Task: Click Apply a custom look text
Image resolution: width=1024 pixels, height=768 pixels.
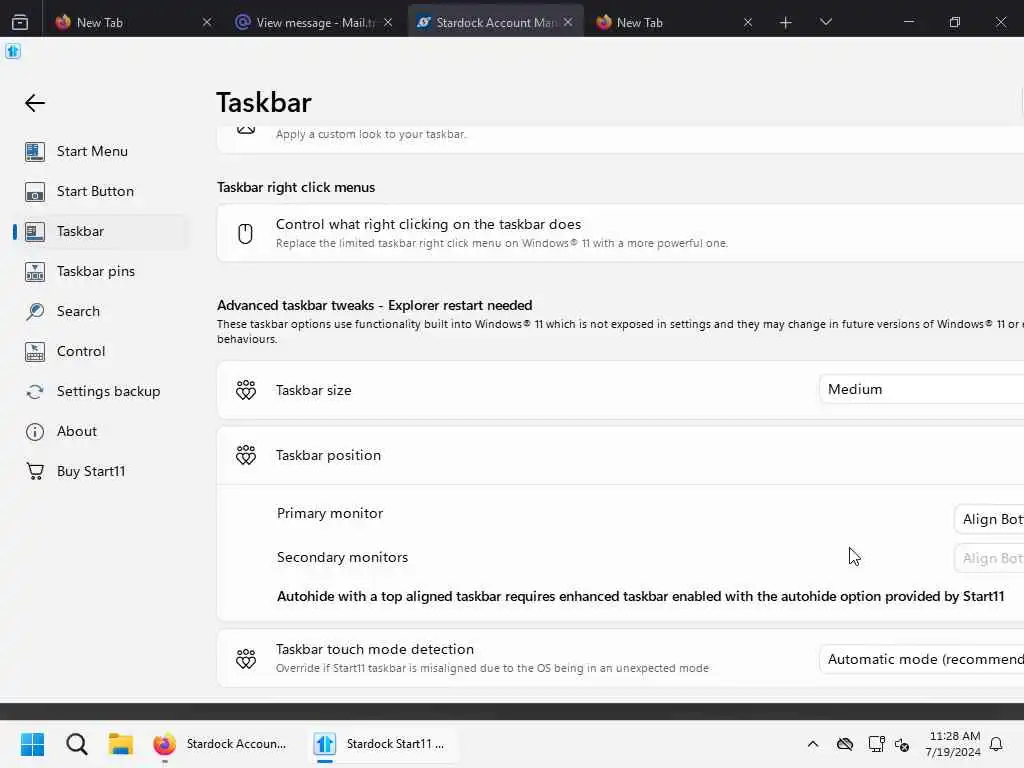Action: pyautogui.click(x=371, y=134)
